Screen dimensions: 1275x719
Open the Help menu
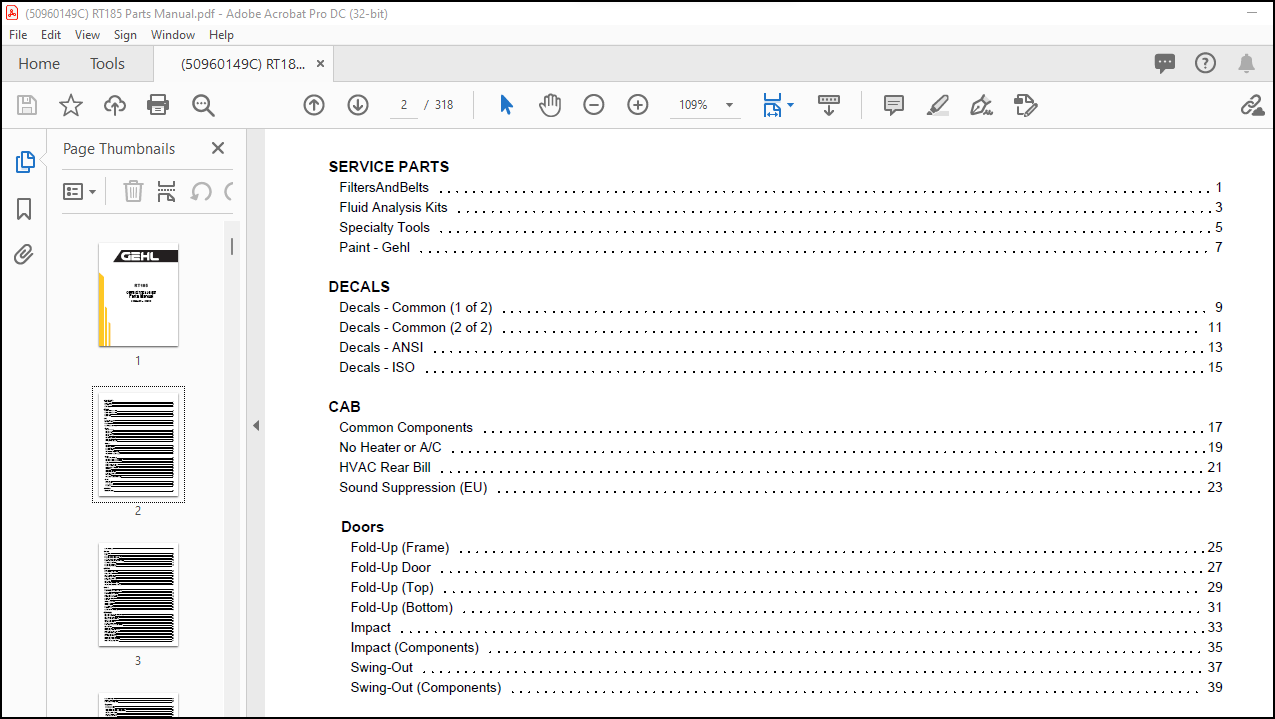221,34
